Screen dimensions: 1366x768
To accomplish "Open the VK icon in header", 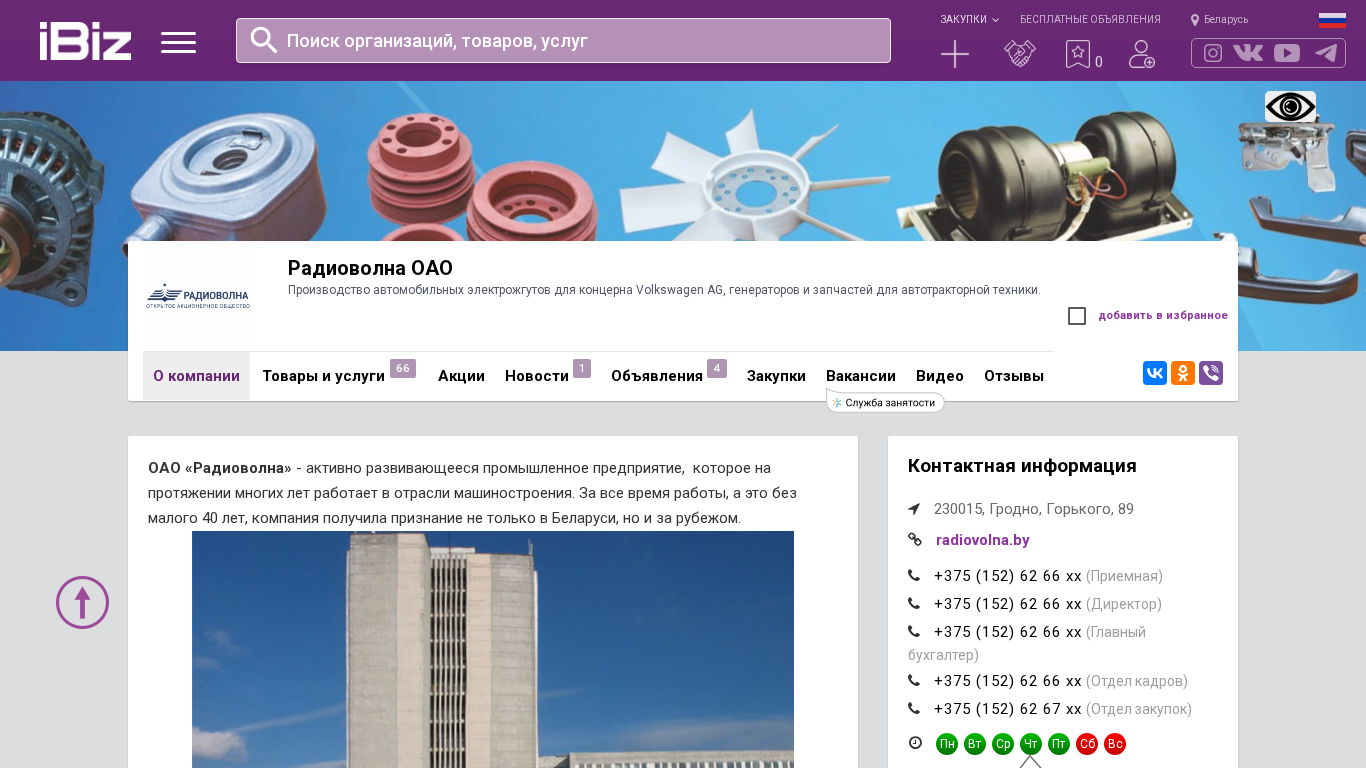I will [1248, 53].
